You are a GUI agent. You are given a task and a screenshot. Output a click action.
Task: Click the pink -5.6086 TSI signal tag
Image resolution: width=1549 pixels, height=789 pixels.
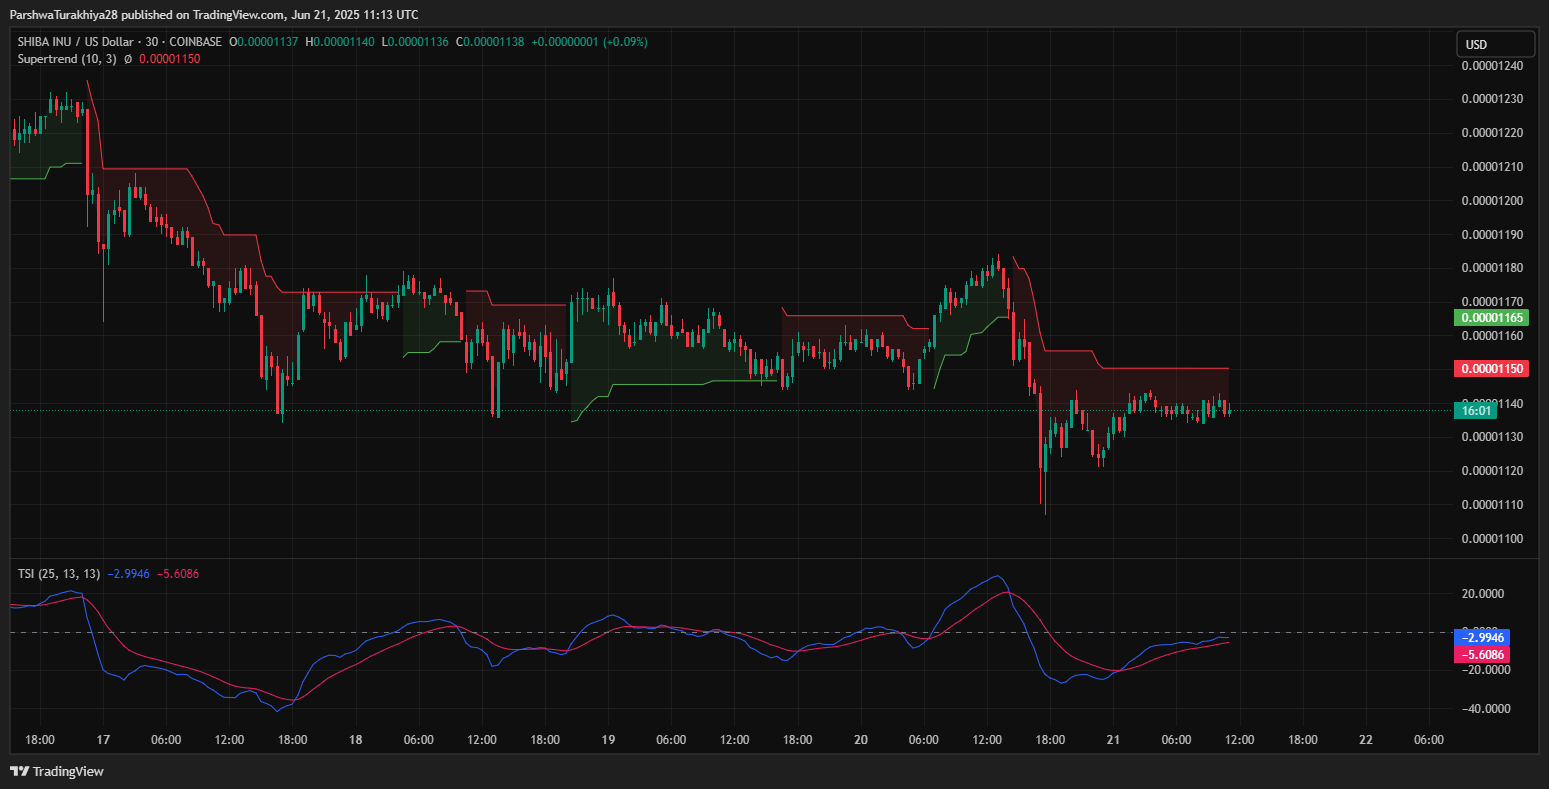point(1483,655)
